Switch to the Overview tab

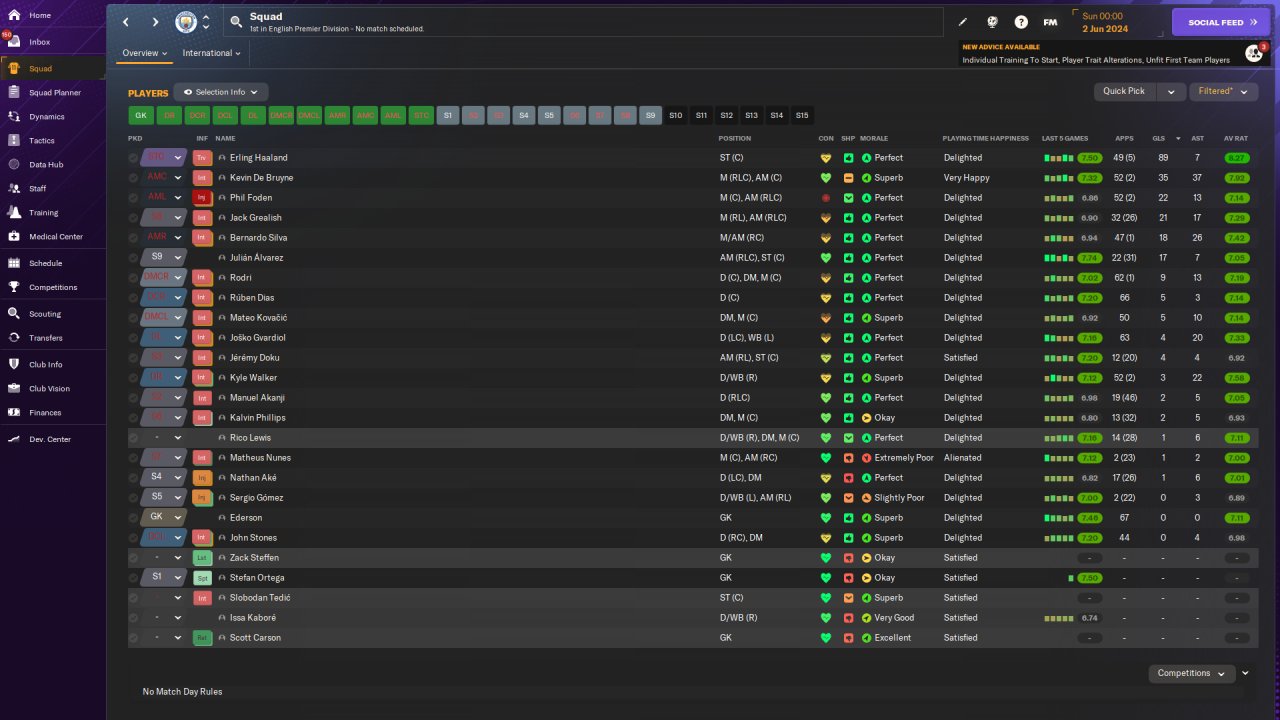pos(144,53)
